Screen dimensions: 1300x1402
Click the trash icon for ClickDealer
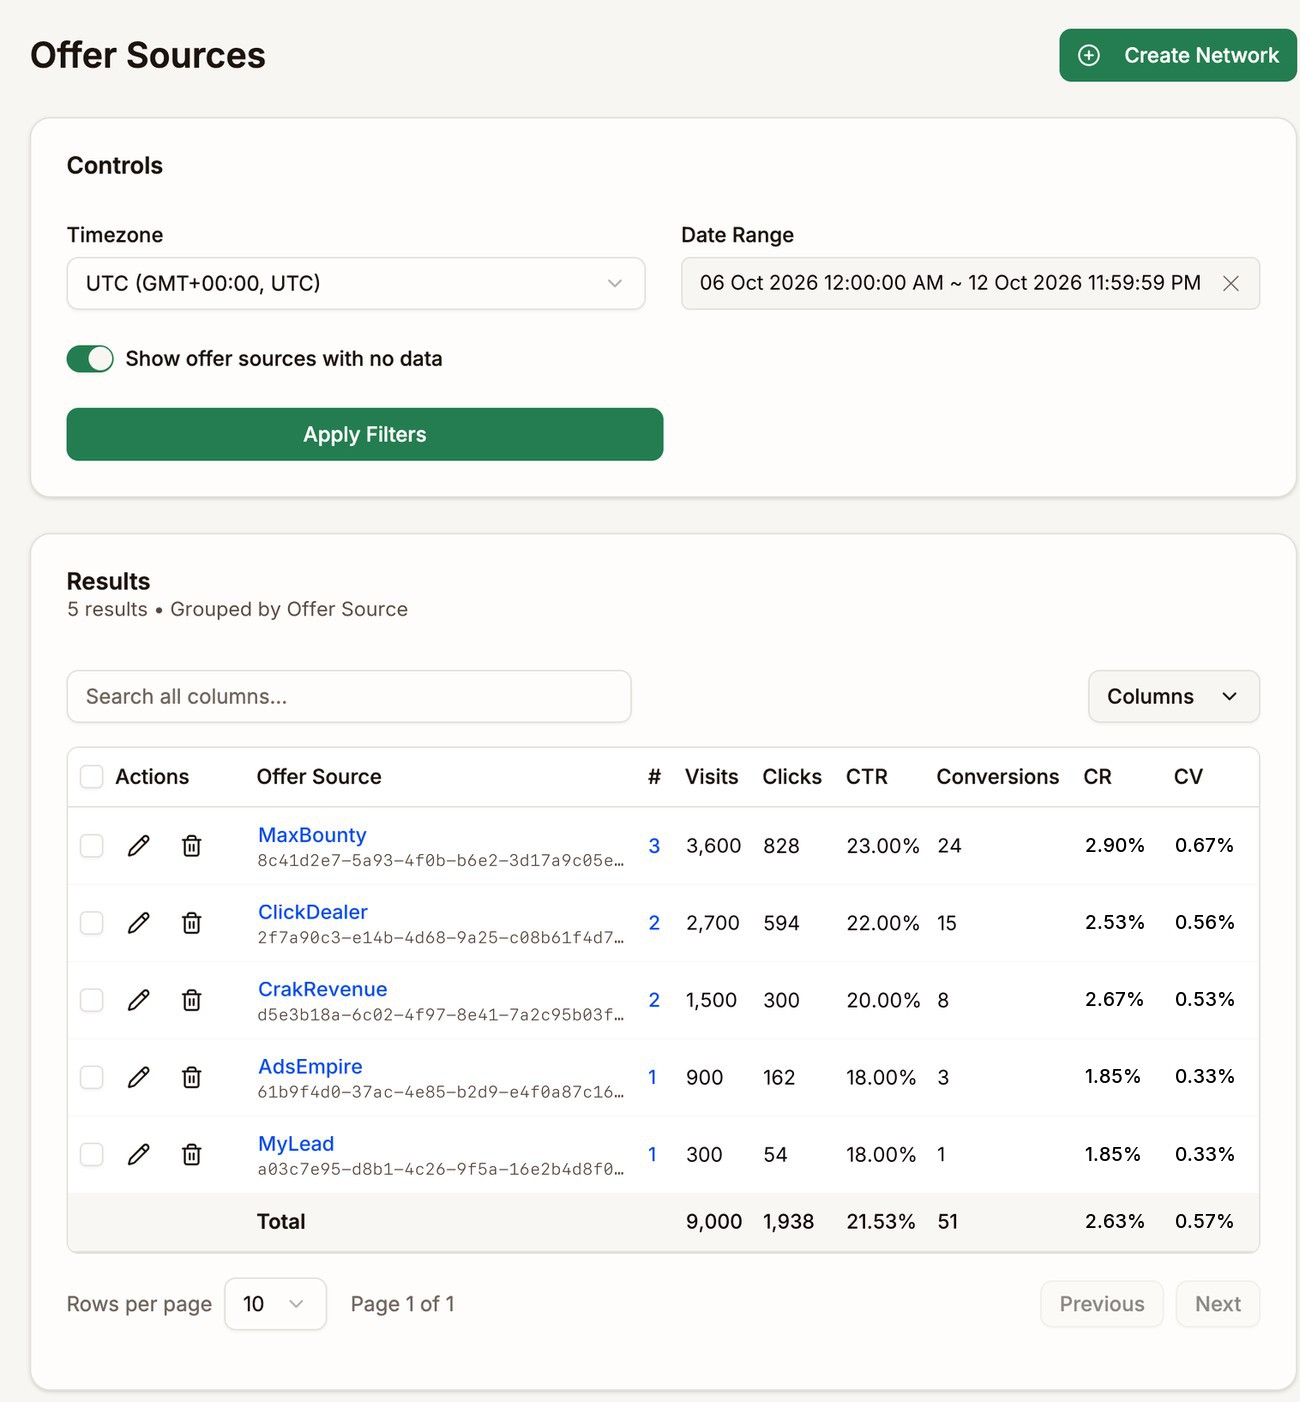tap(192, 923)
